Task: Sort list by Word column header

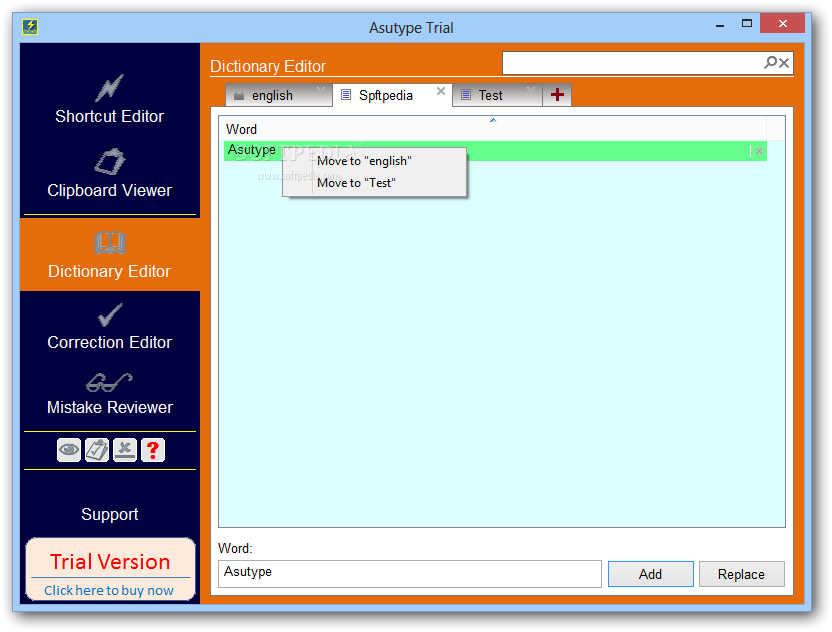Action: click(x=492, y=129)
